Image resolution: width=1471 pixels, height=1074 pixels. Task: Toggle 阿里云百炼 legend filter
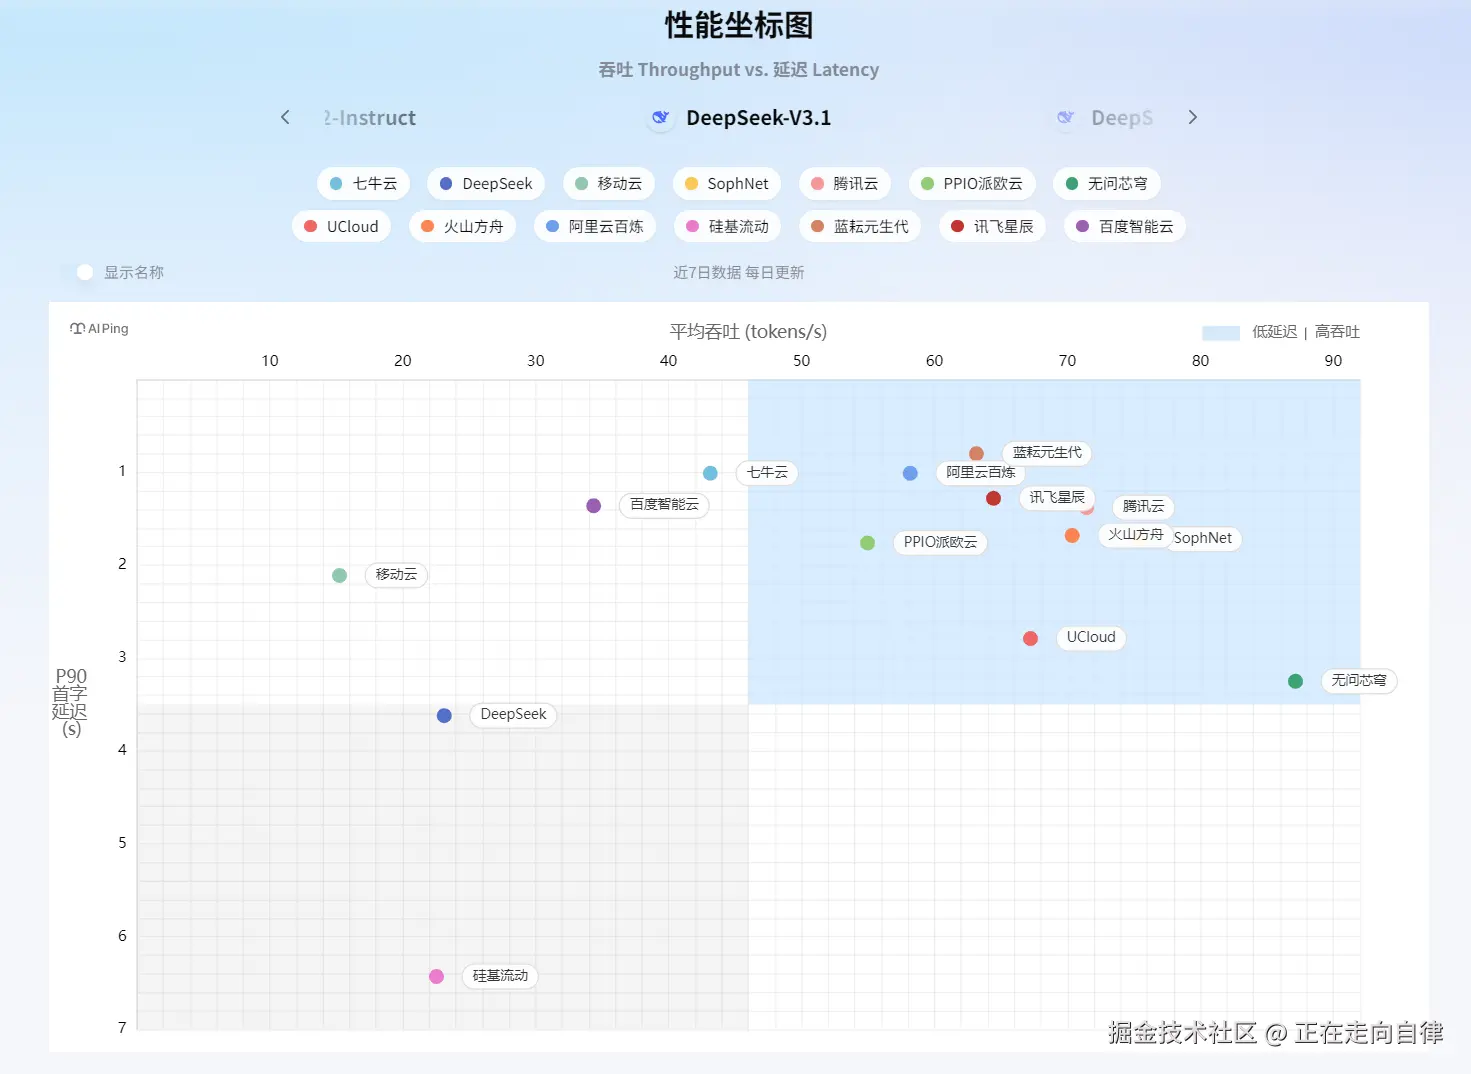(595, 227)
